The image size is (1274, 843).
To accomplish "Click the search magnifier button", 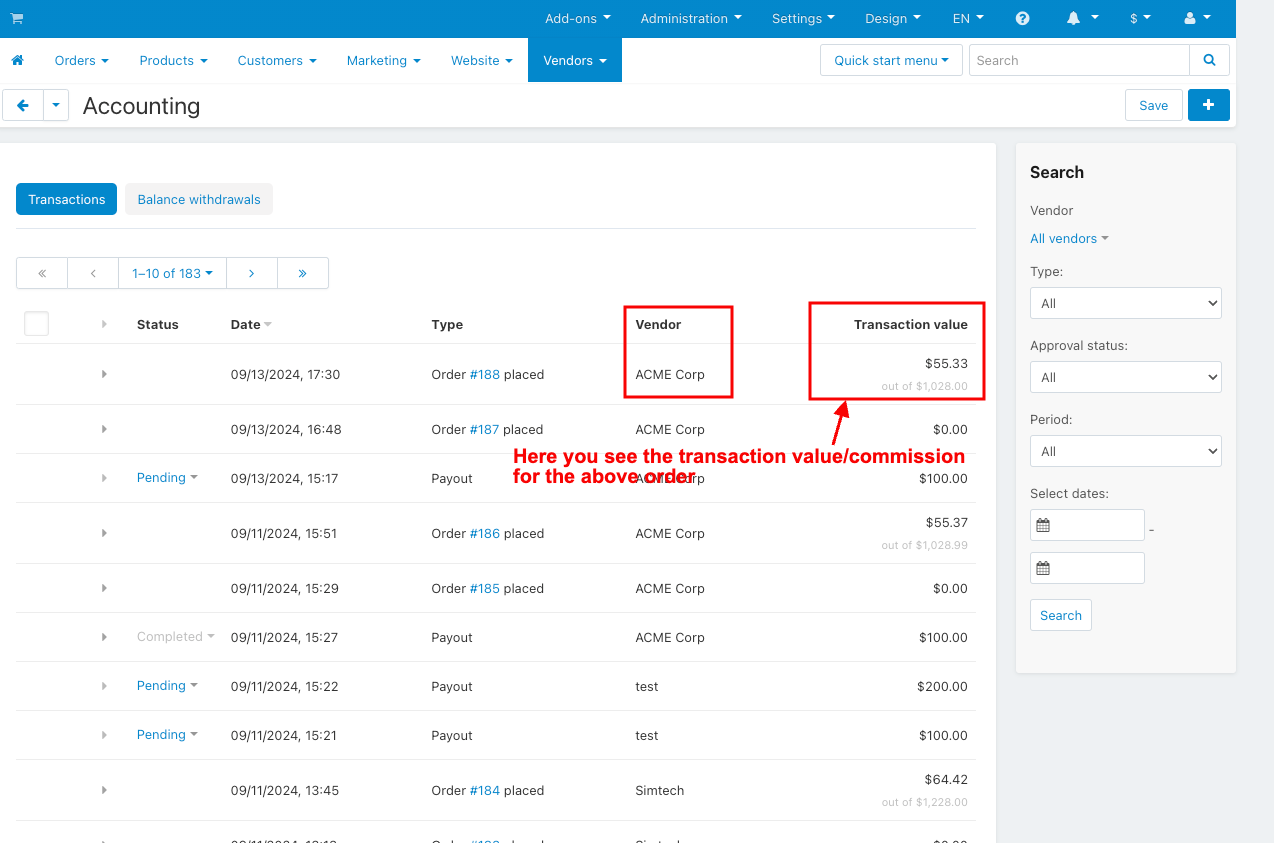I will [x=1209, y=61].
